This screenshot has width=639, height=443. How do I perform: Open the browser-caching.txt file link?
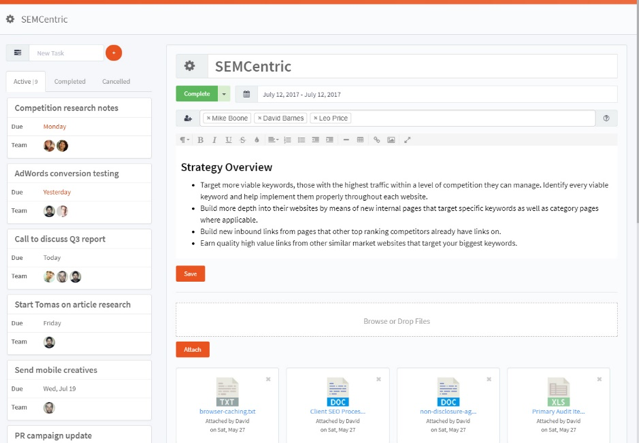[227, 412]
